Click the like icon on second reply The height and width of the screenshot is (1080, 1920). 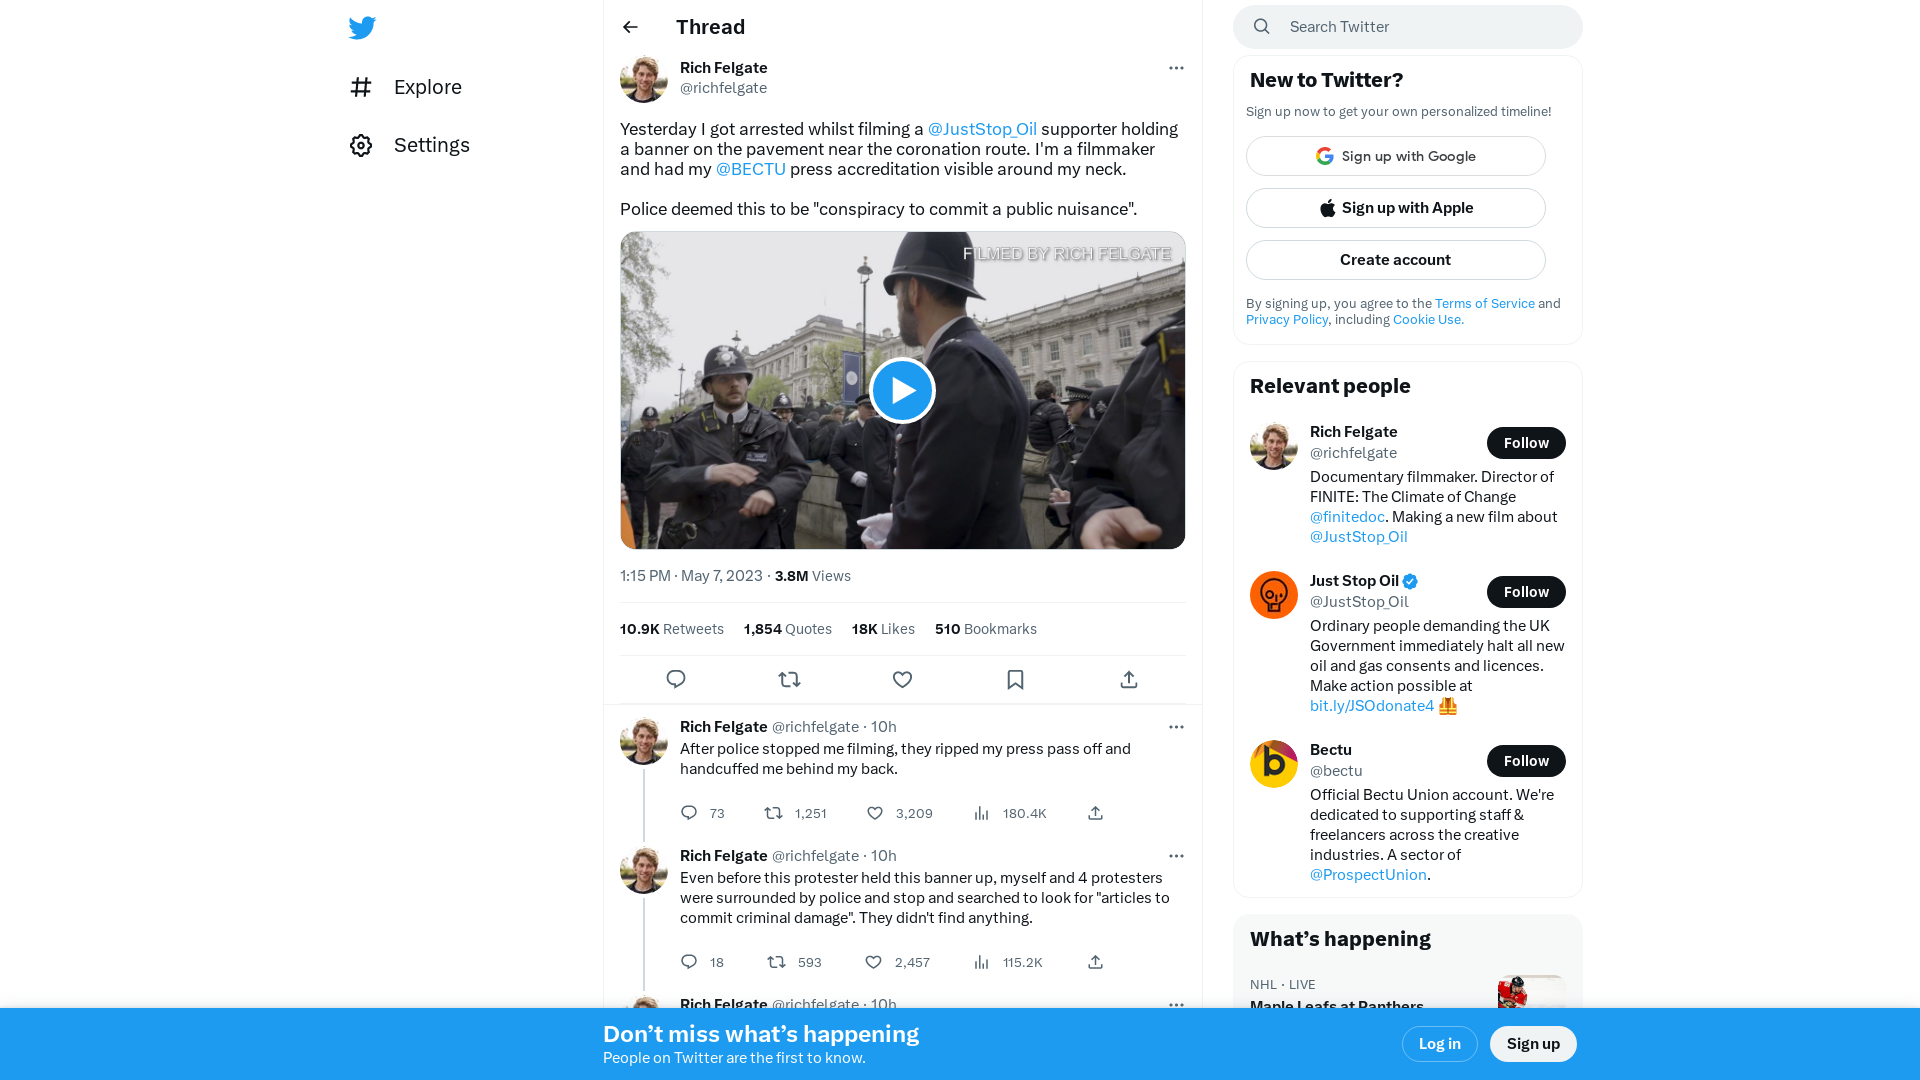[x=874, y=961]
